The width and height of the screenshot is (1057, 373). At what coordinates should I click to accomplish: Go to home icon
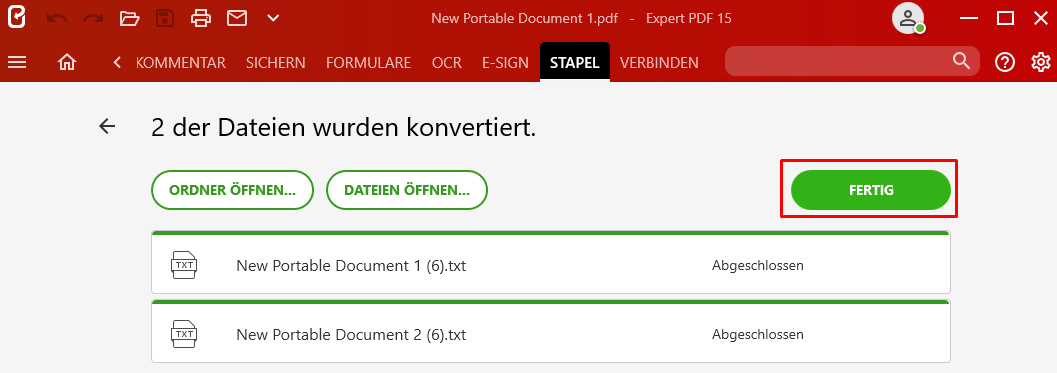[x=67, y=63]
